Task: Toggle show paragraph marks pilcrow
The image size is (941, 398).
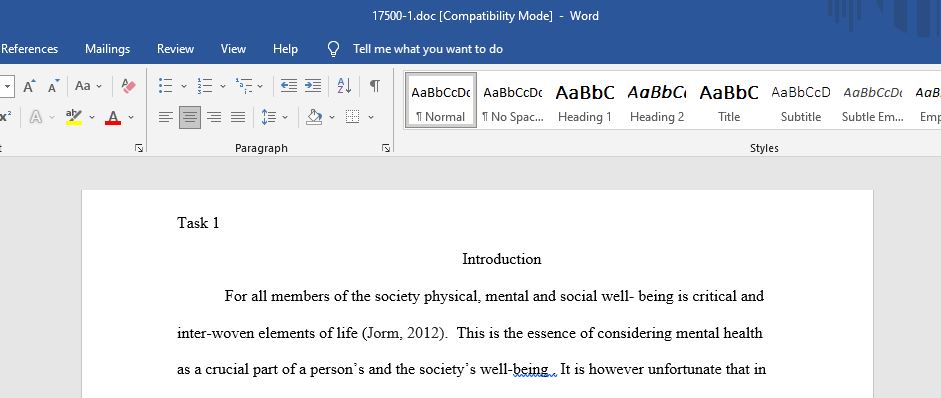Action: 374,86
